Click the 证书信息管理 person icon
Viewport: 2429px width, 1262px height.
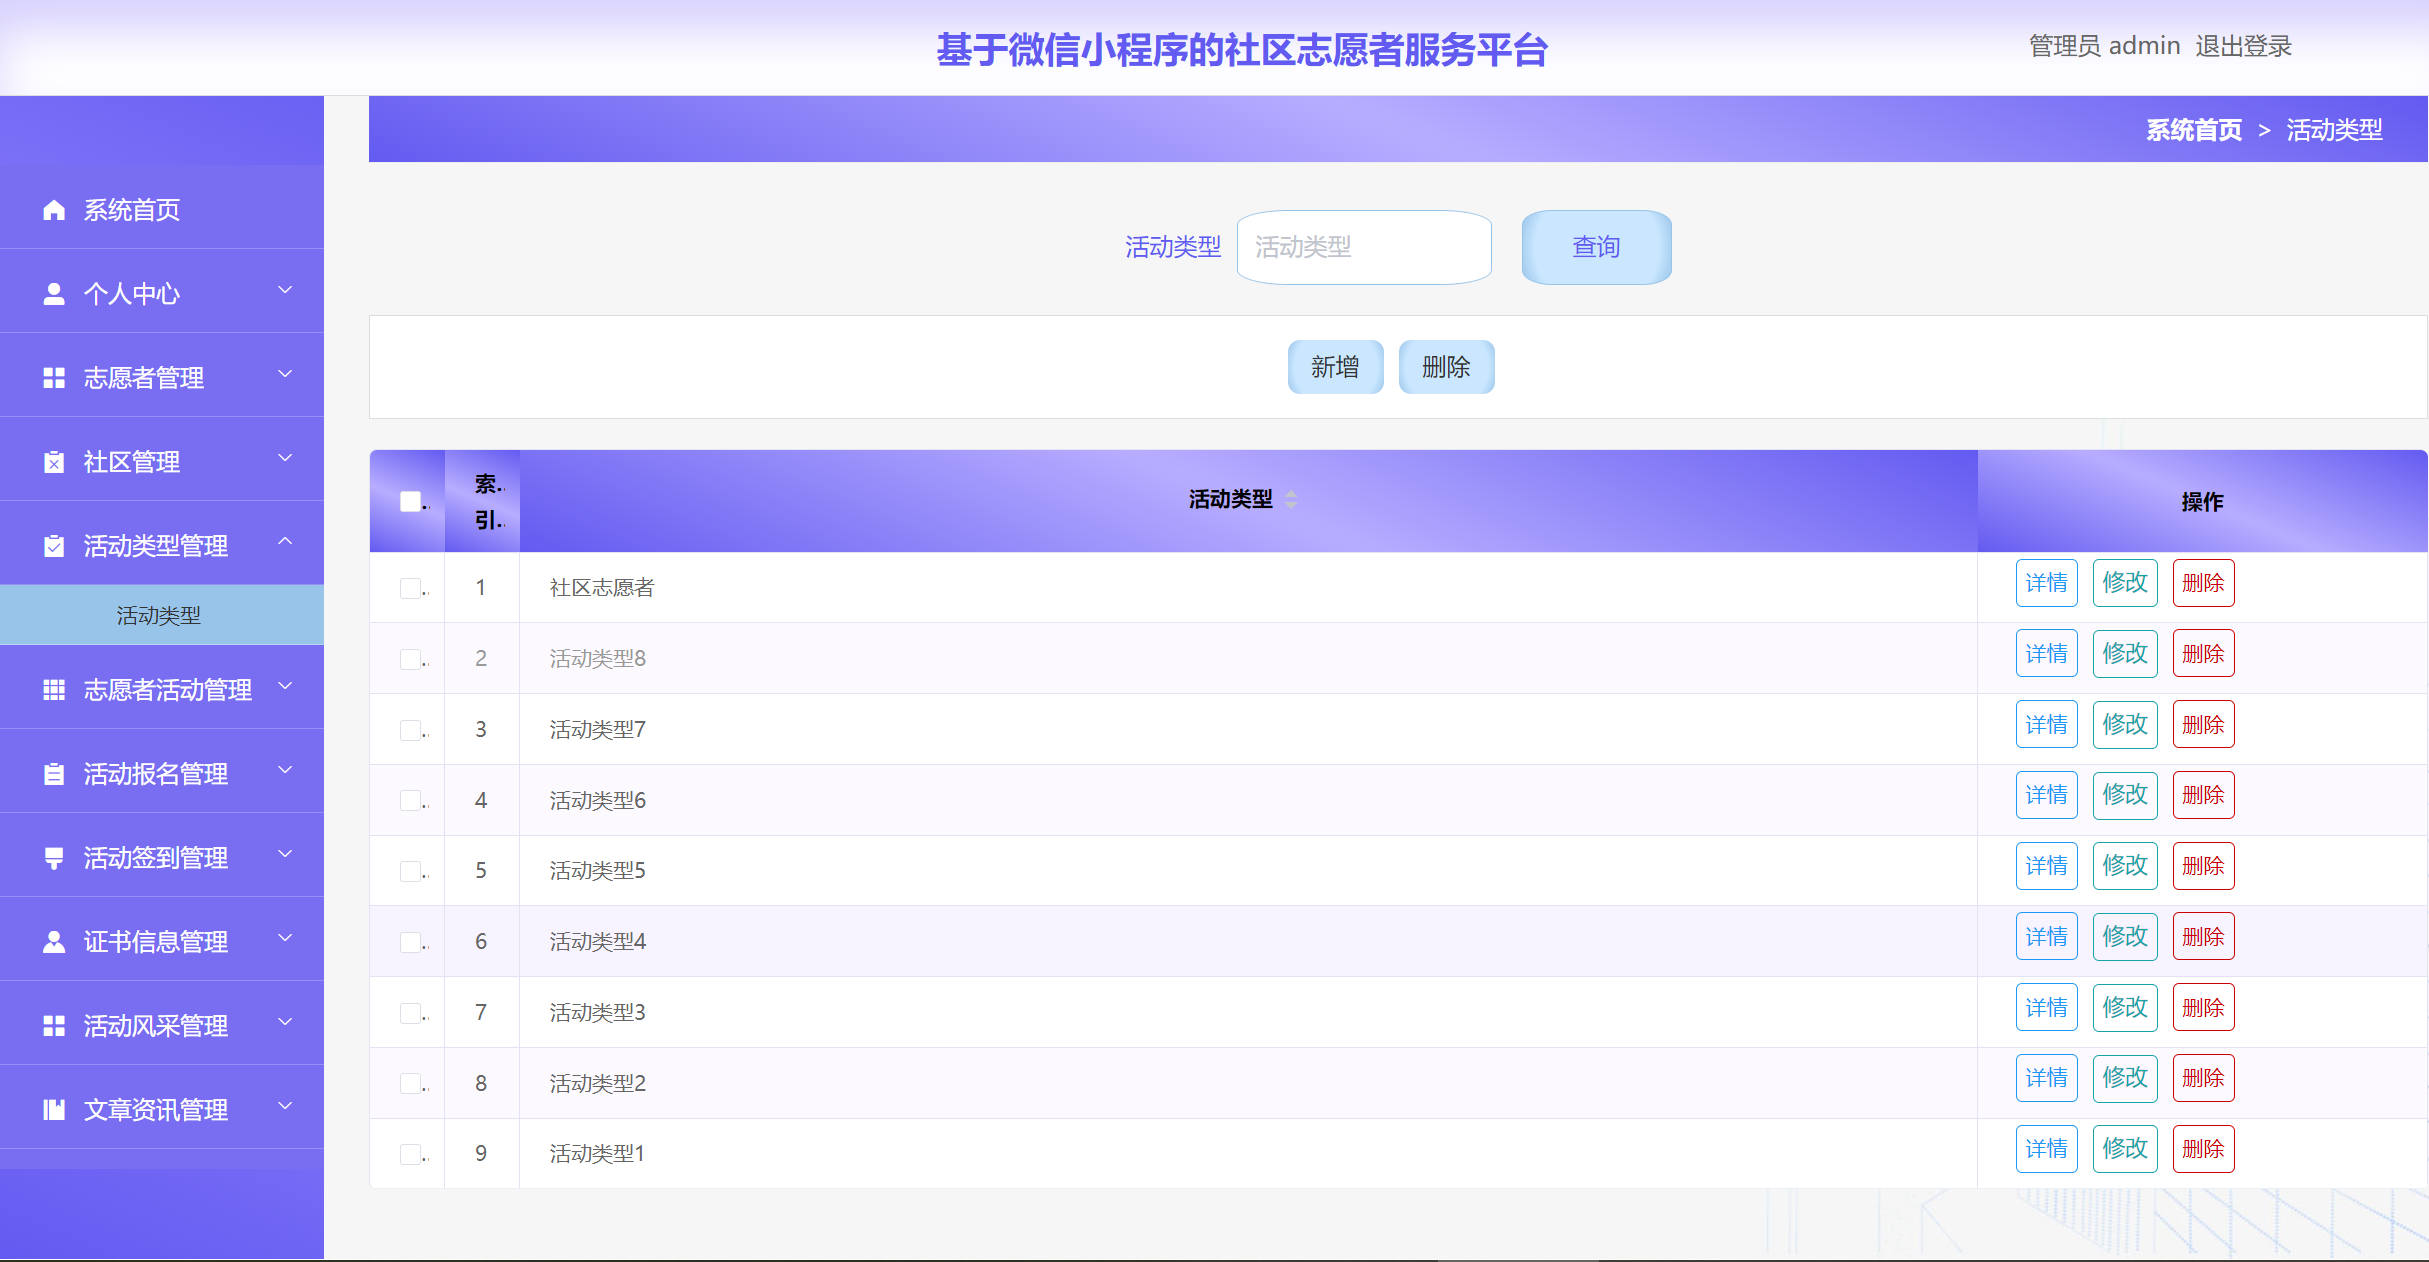(53, 940)
